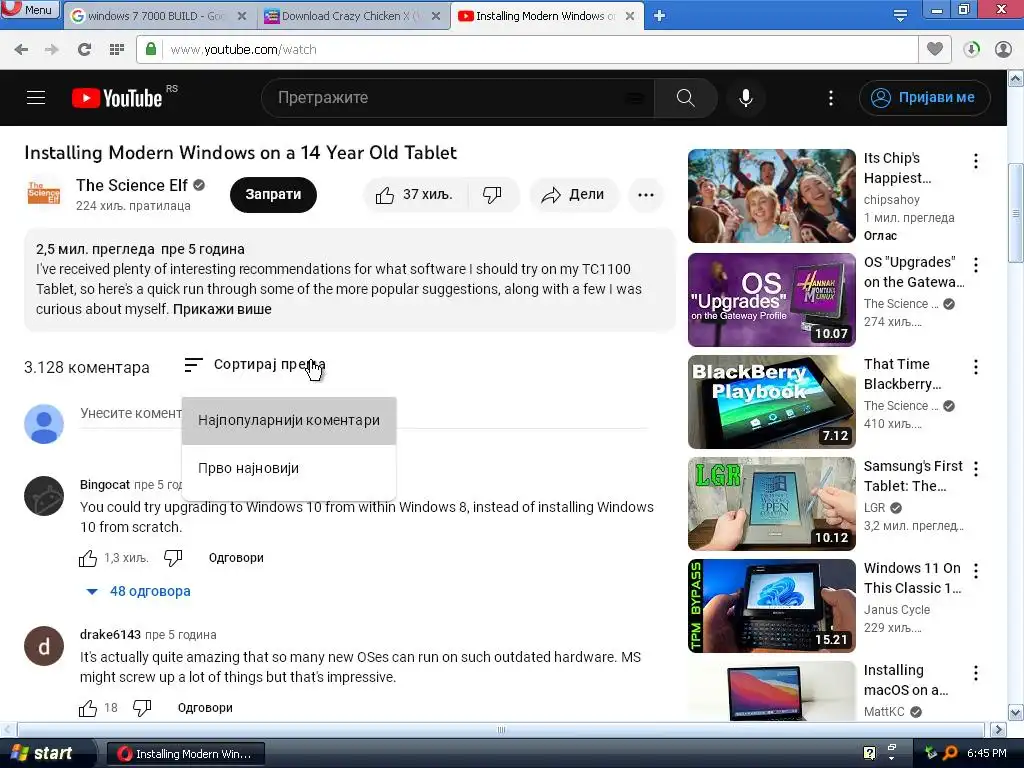The image size is (1024, 768).
Task: Like Bingocat's comment with 1,3 хиљ.
Action: [88, 558]
